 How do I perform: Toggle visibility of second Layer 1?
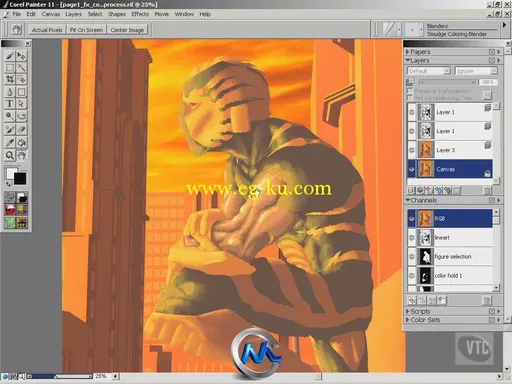[x=412, y=131]
